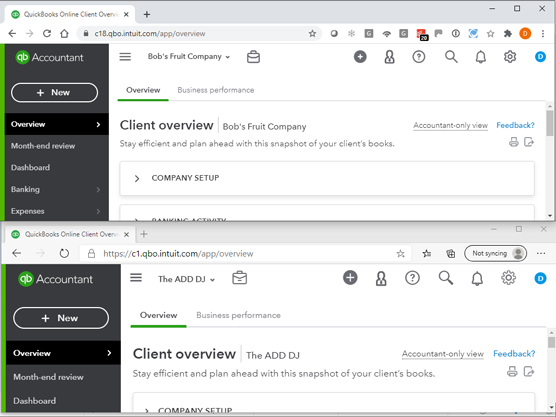
Task: Refresh the page in the Edge window
Action: pyautogui.click(x=64, y=254)
